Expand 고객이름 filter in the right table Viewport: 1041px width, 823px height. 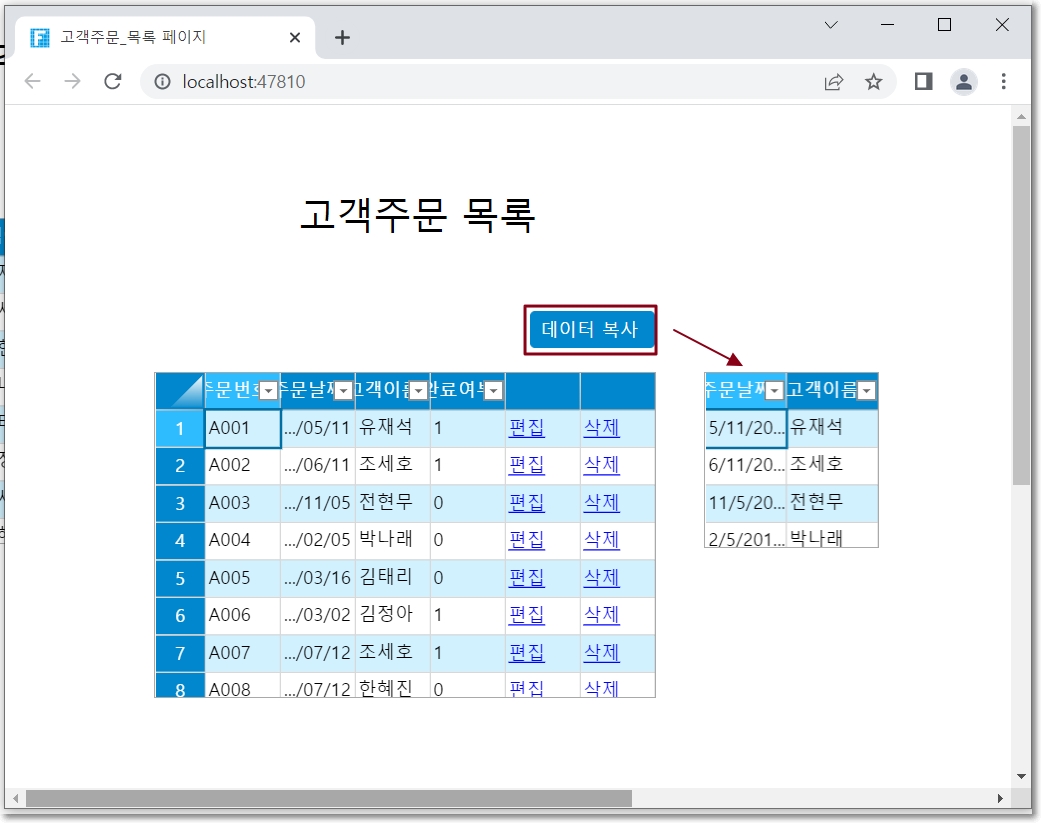tap(866, 391)
